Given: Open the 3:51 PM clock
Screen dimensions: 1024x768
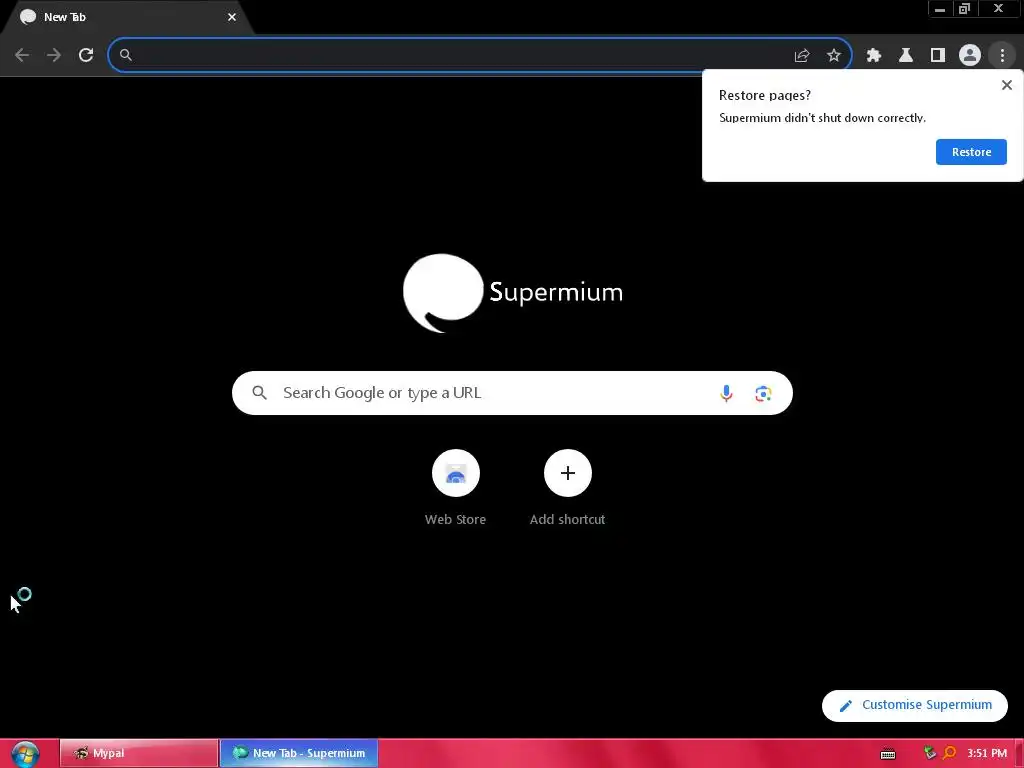Looking at the screenshot, I should tap(987, 753).
